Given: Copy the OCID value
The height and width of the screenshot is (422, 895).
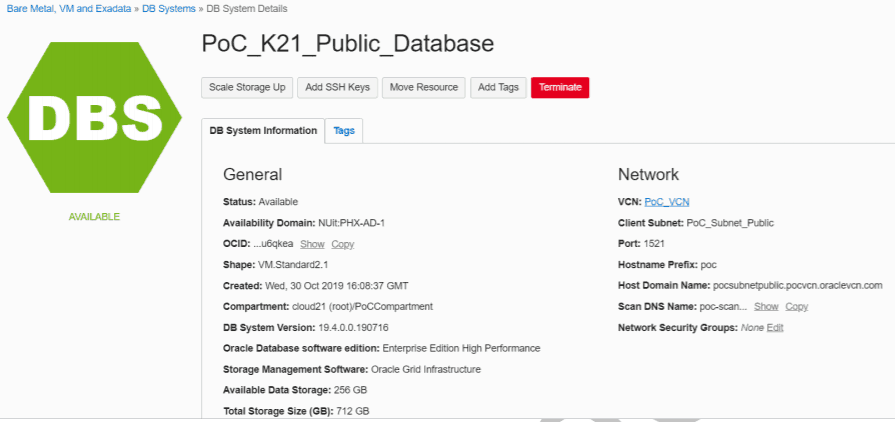Looking at the screenshot, I should point(342,244).
